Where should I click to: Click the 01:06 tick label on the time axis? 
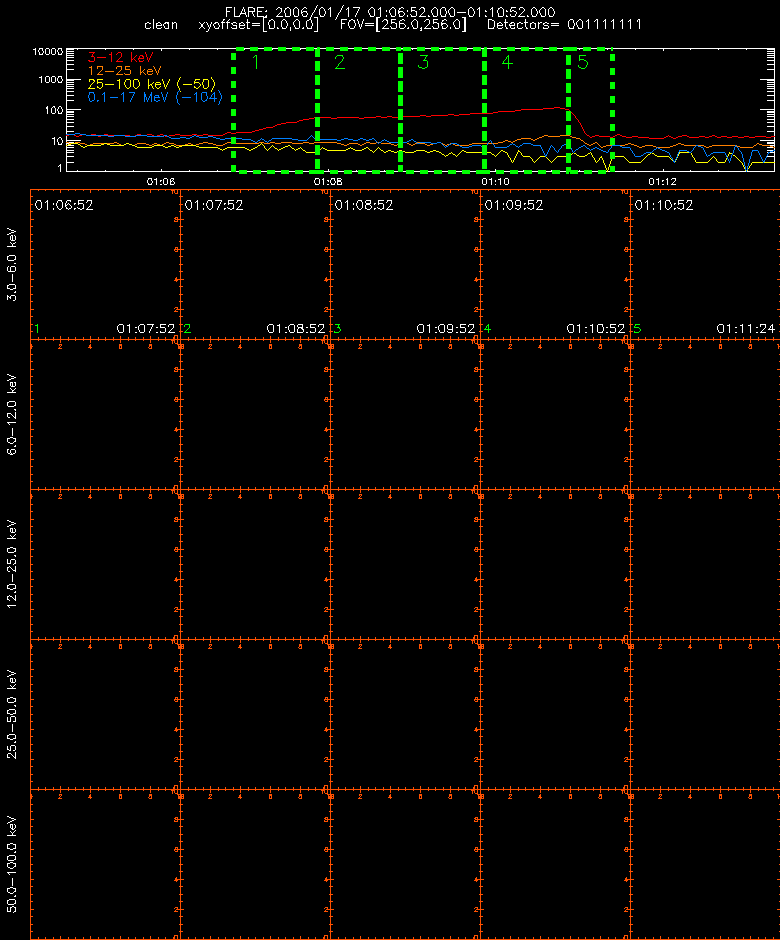(x=161, y=181)
